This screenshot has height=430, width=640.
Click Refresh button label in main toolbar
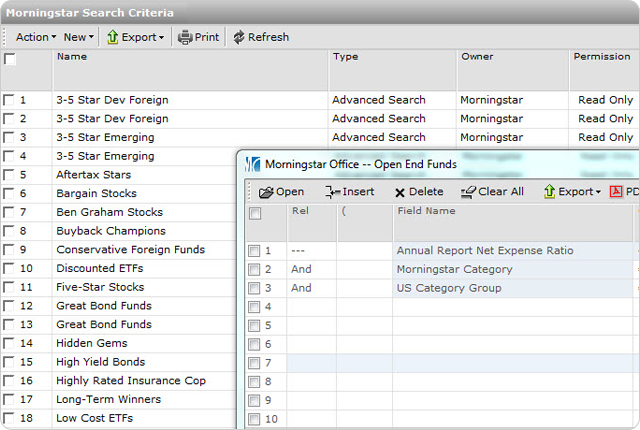tap(269, 37)
